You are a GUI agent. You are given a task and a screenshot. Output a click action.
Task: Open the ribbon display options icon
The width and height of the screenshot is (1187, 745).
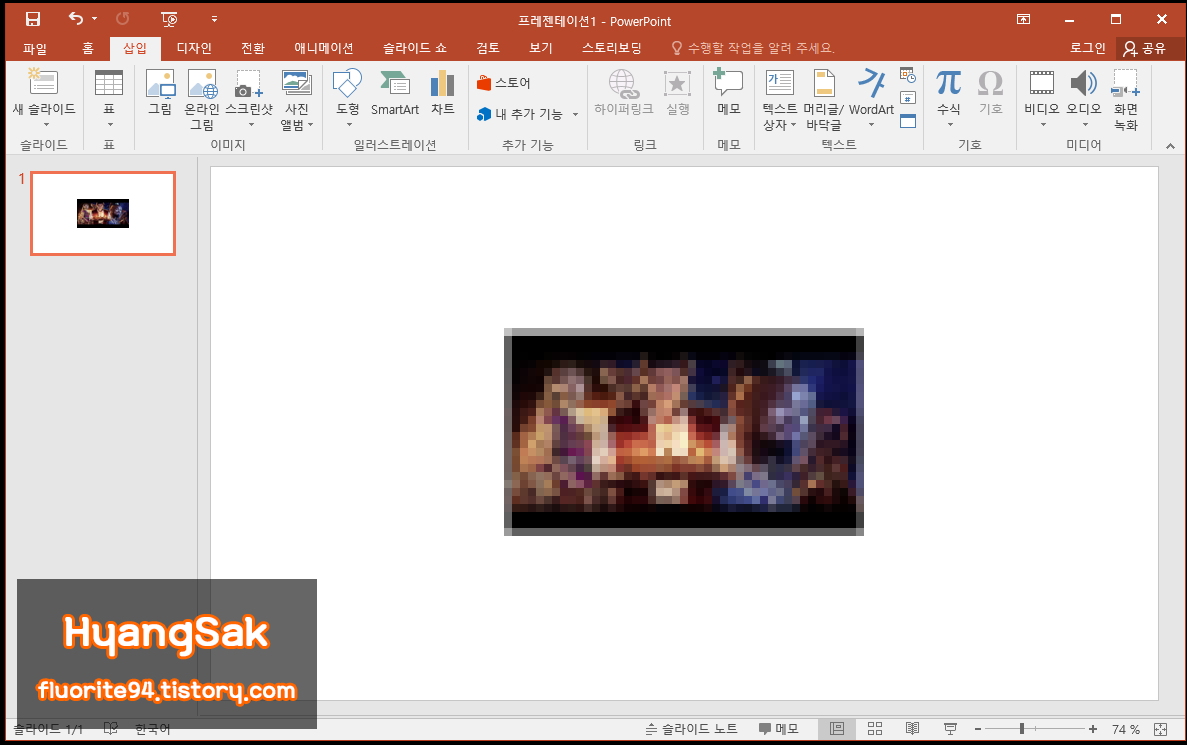pos(1023,19)
